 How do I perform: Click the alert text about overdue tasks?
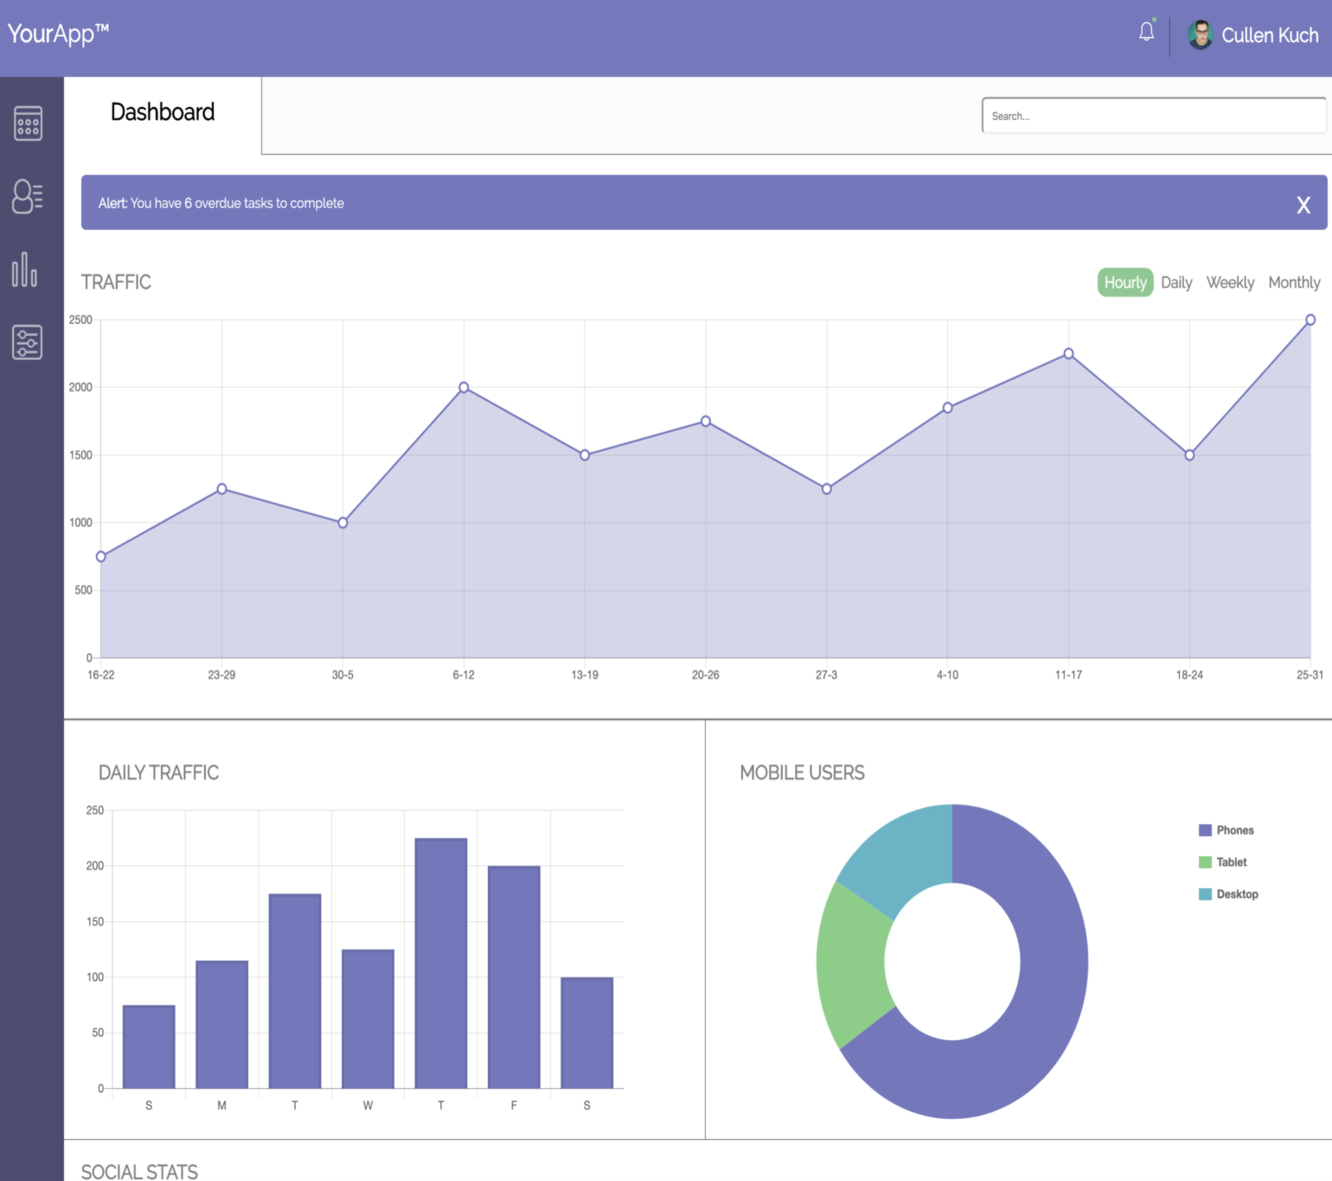pos(221,203)
